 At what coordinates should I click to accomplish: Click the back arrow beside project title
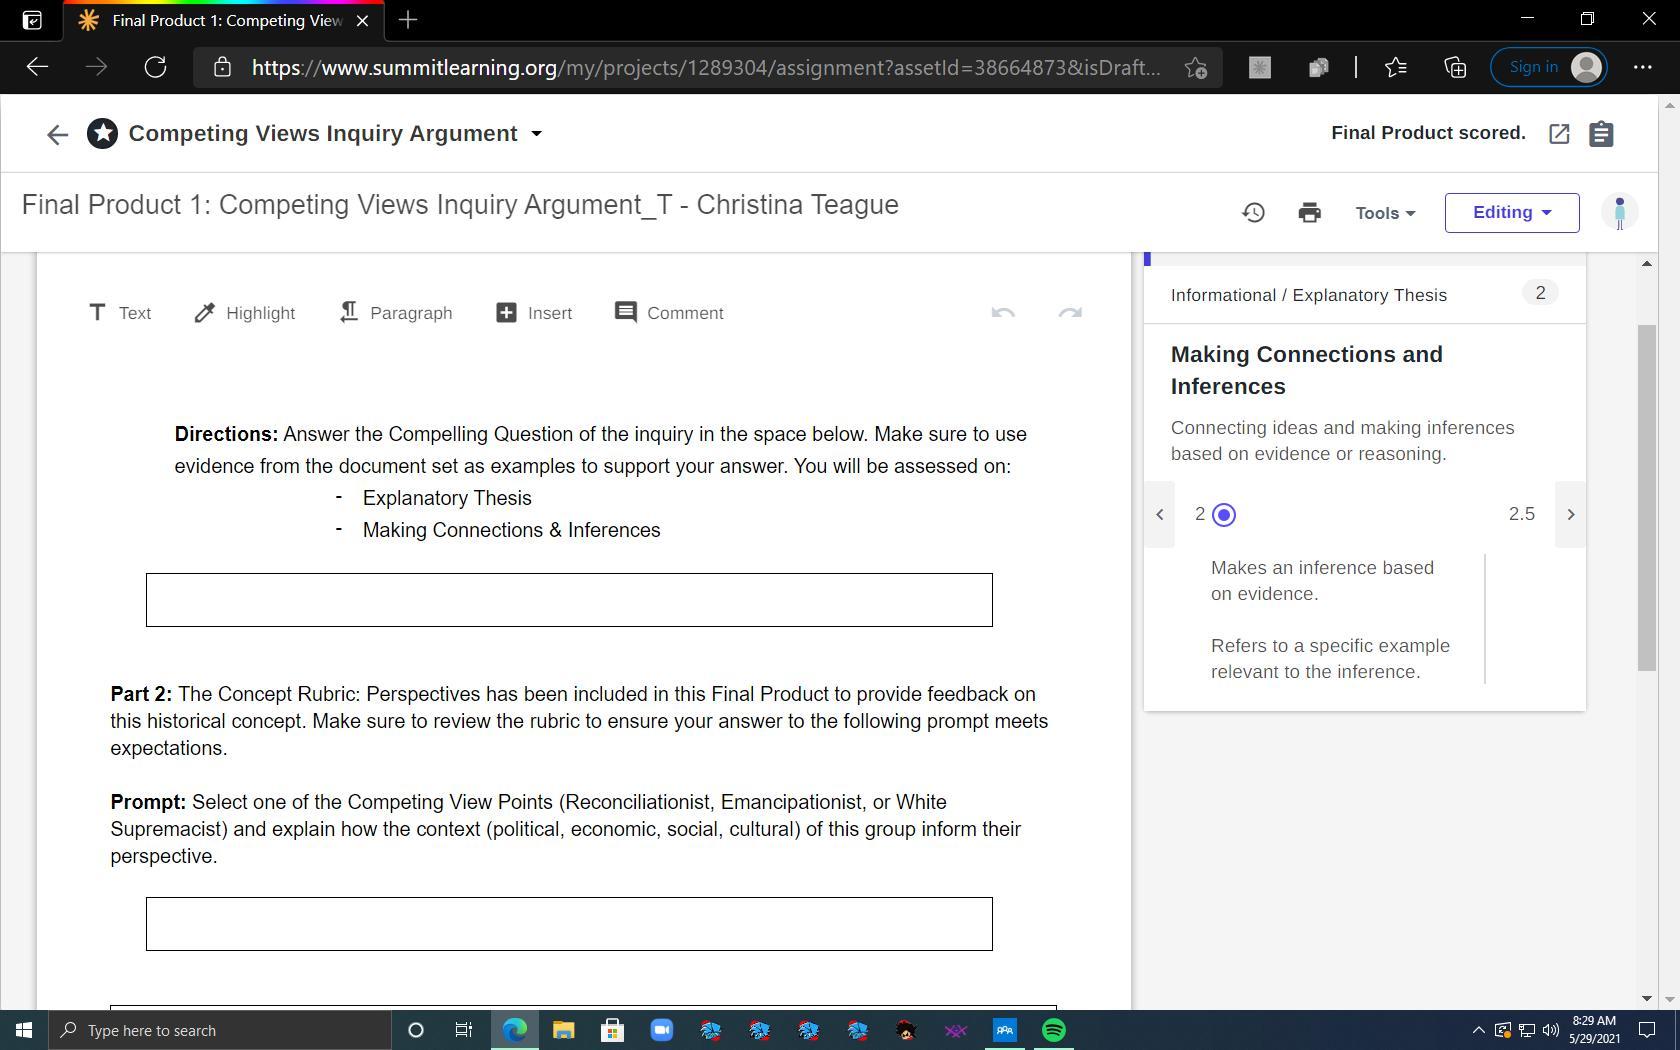pyautogui.click(x=57, y=134)
